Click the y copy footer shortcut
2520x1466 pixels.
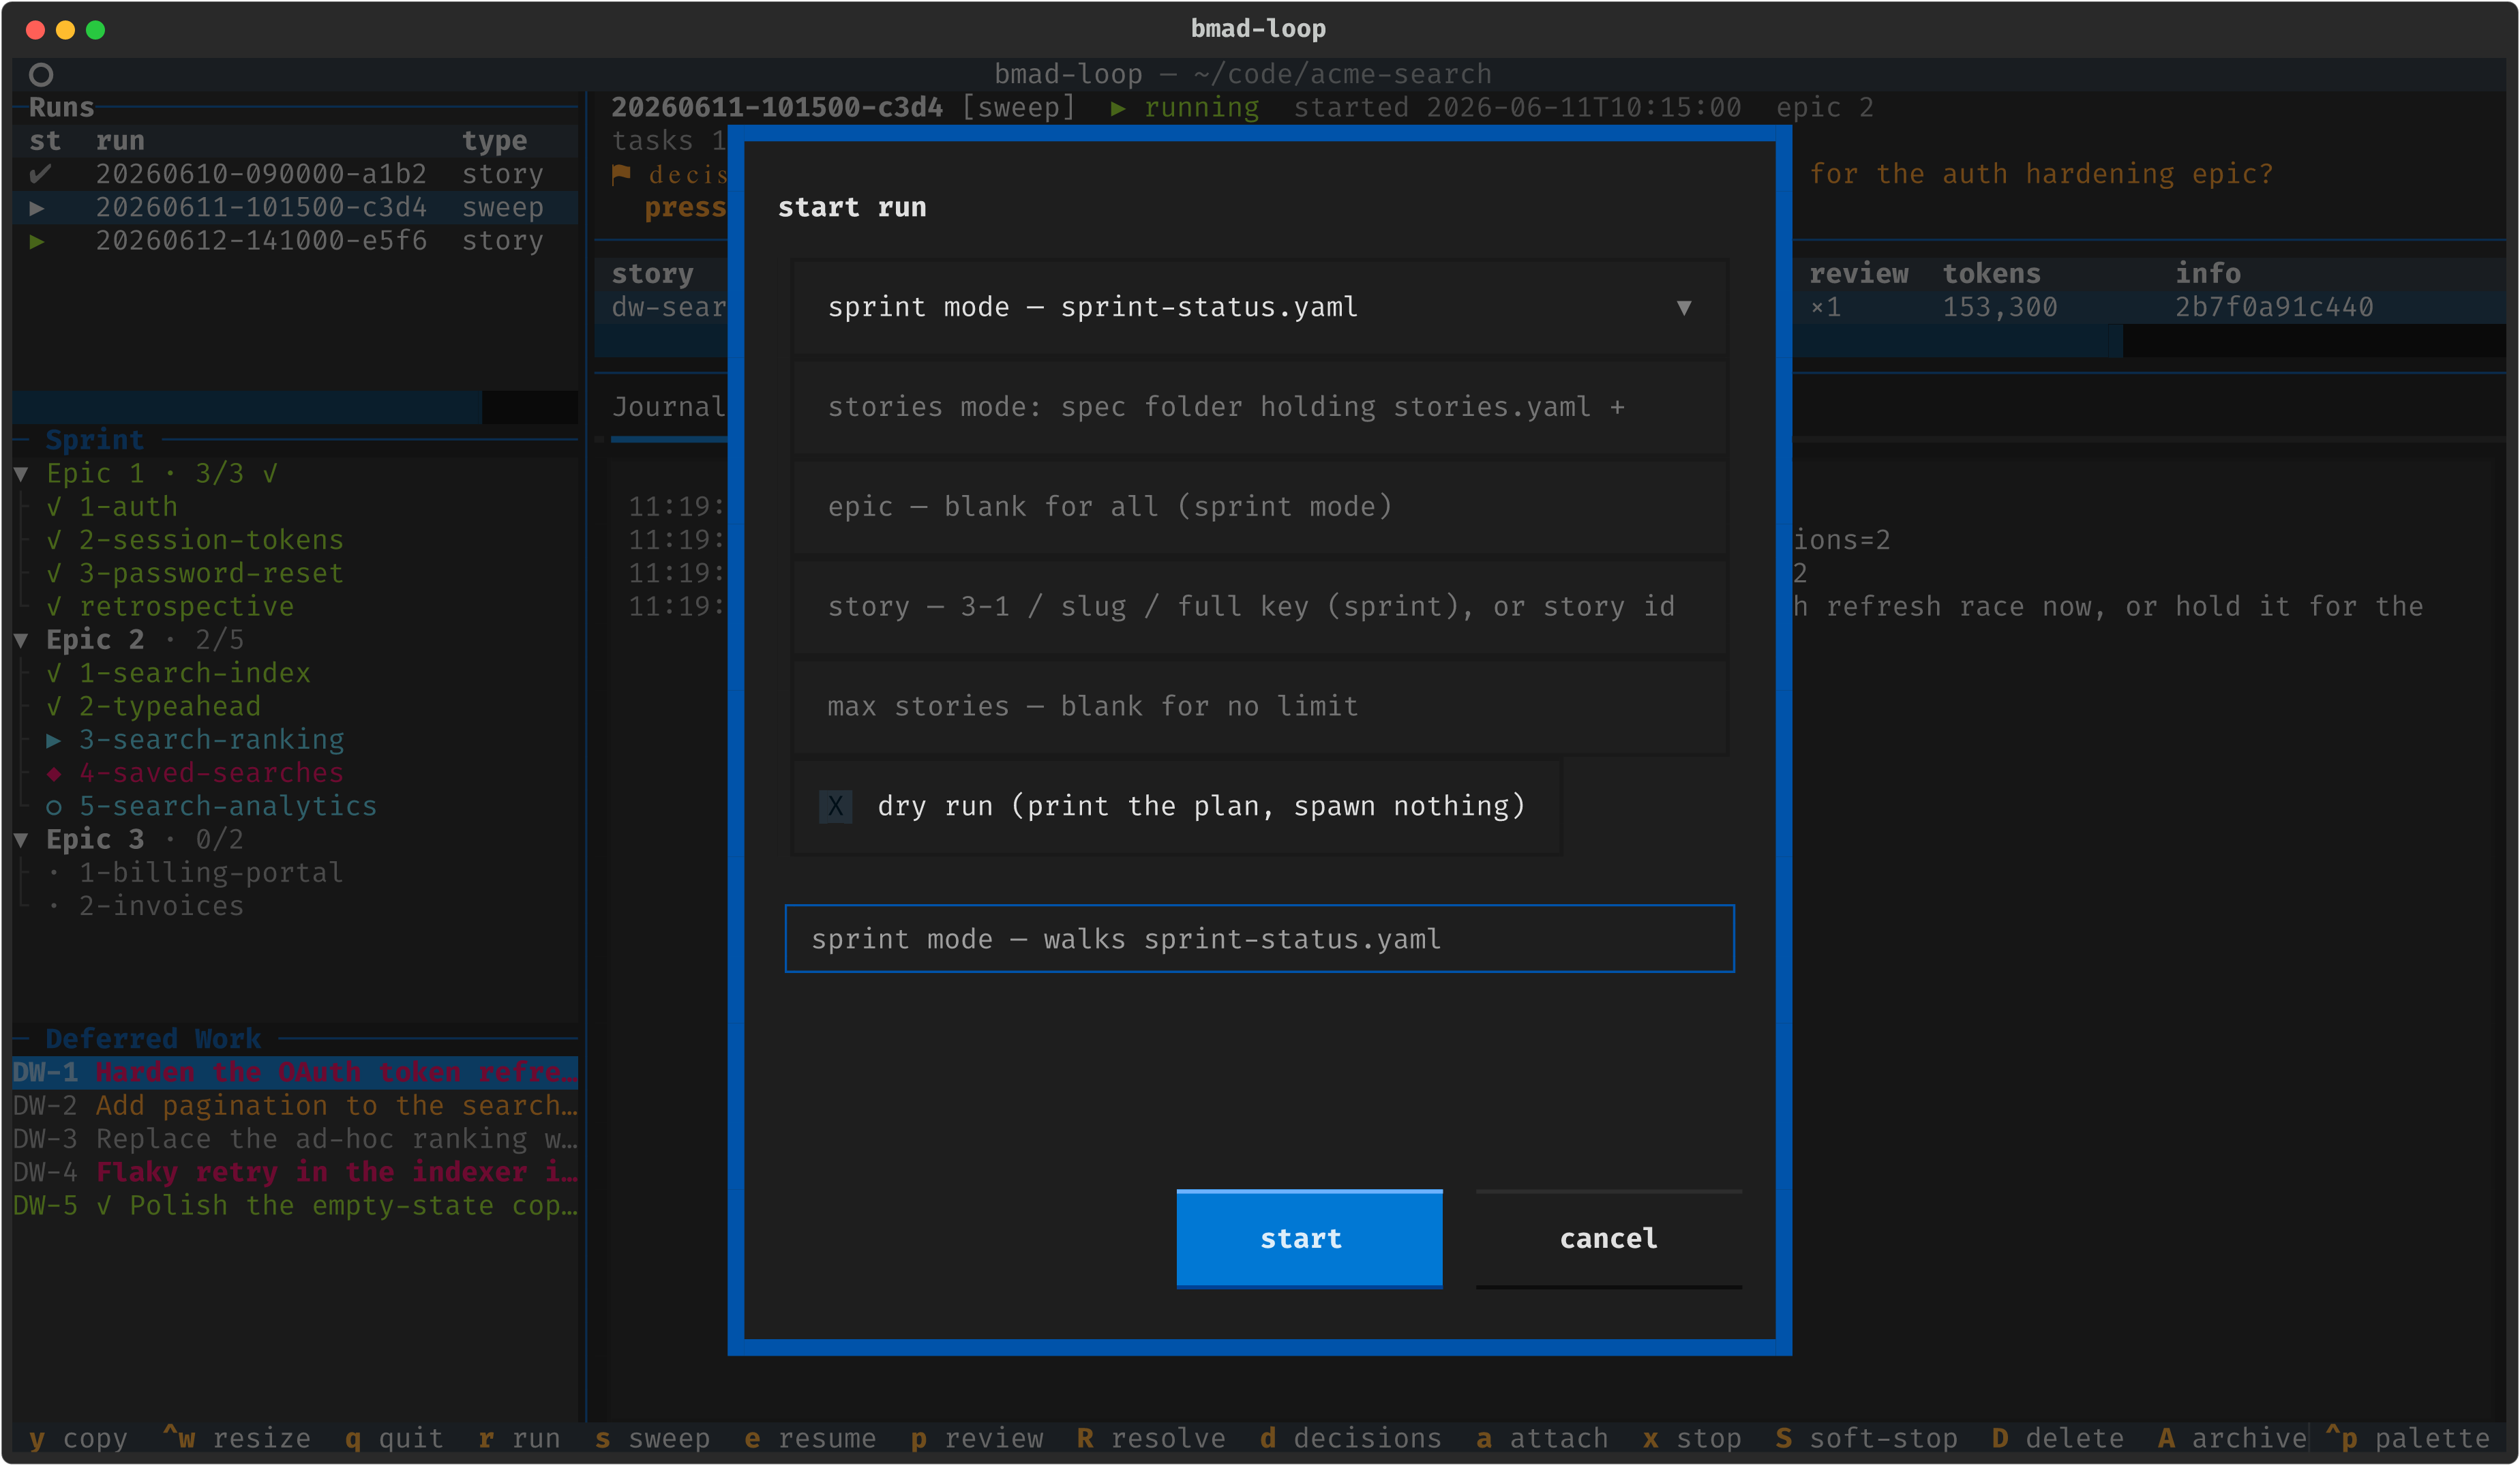pyautogui.click(x=78, y=1439)
